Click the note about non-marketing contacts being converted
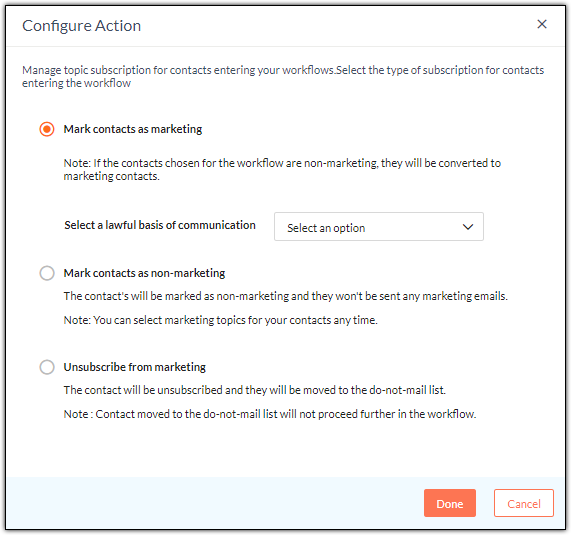Image resolution: width=571 pixels, height=535 pixels. click(282, 170)
